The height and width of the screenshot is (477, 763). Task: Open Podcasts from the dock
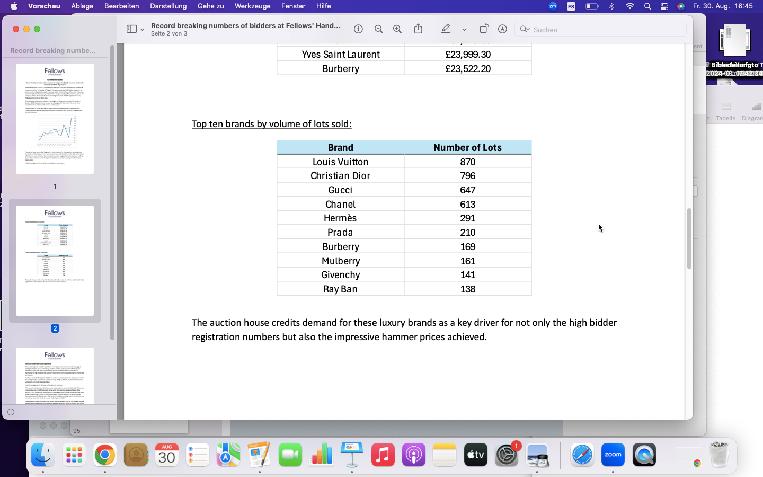click(x=414, y=455)
